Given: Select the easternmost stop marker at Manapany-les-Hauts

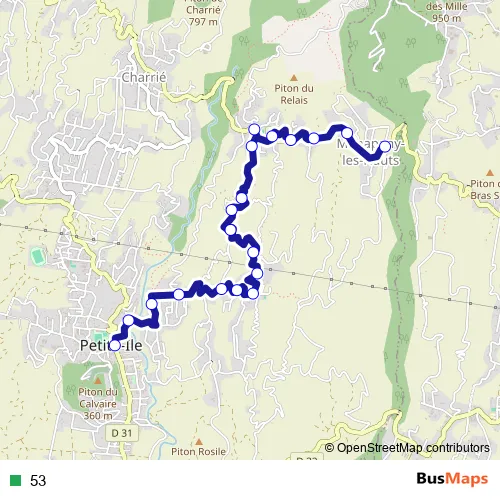Looking at the screenshot, I should click(385, 146).
